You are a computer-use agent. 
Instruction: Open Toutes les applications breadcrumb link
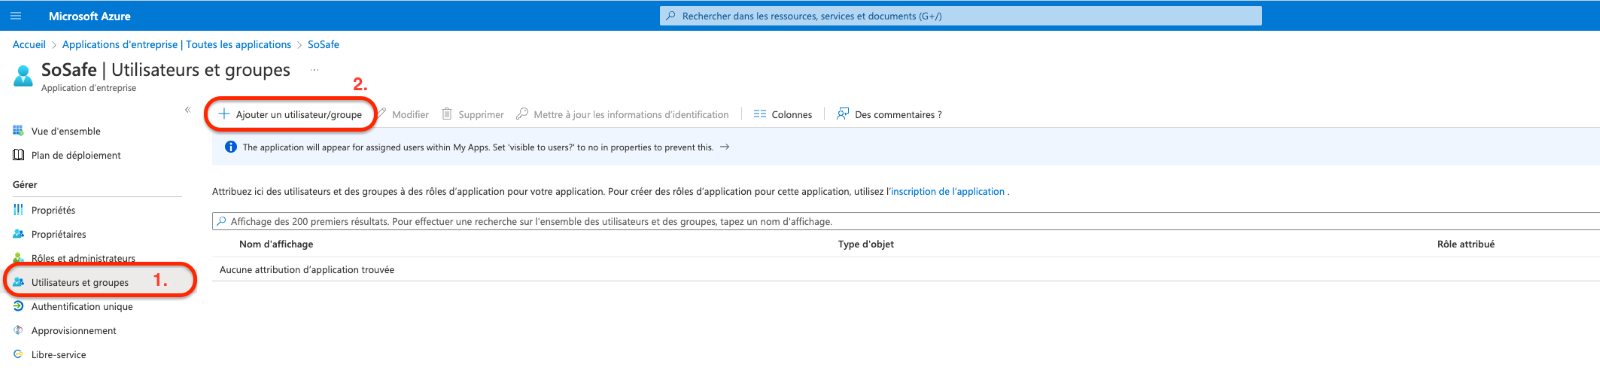[x=239, y=44]
